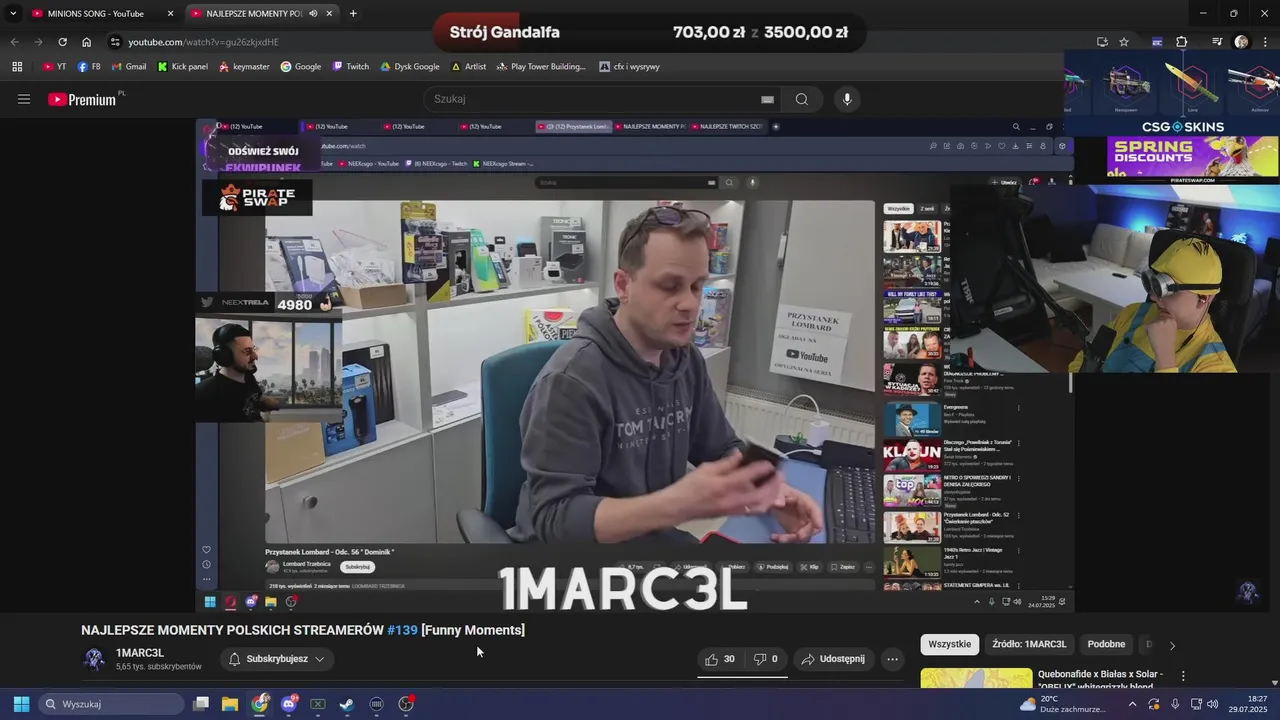Open the Dysk Google bookmark
The height and width of the screenshot is (720, 1280).
[x=410, y=67]
